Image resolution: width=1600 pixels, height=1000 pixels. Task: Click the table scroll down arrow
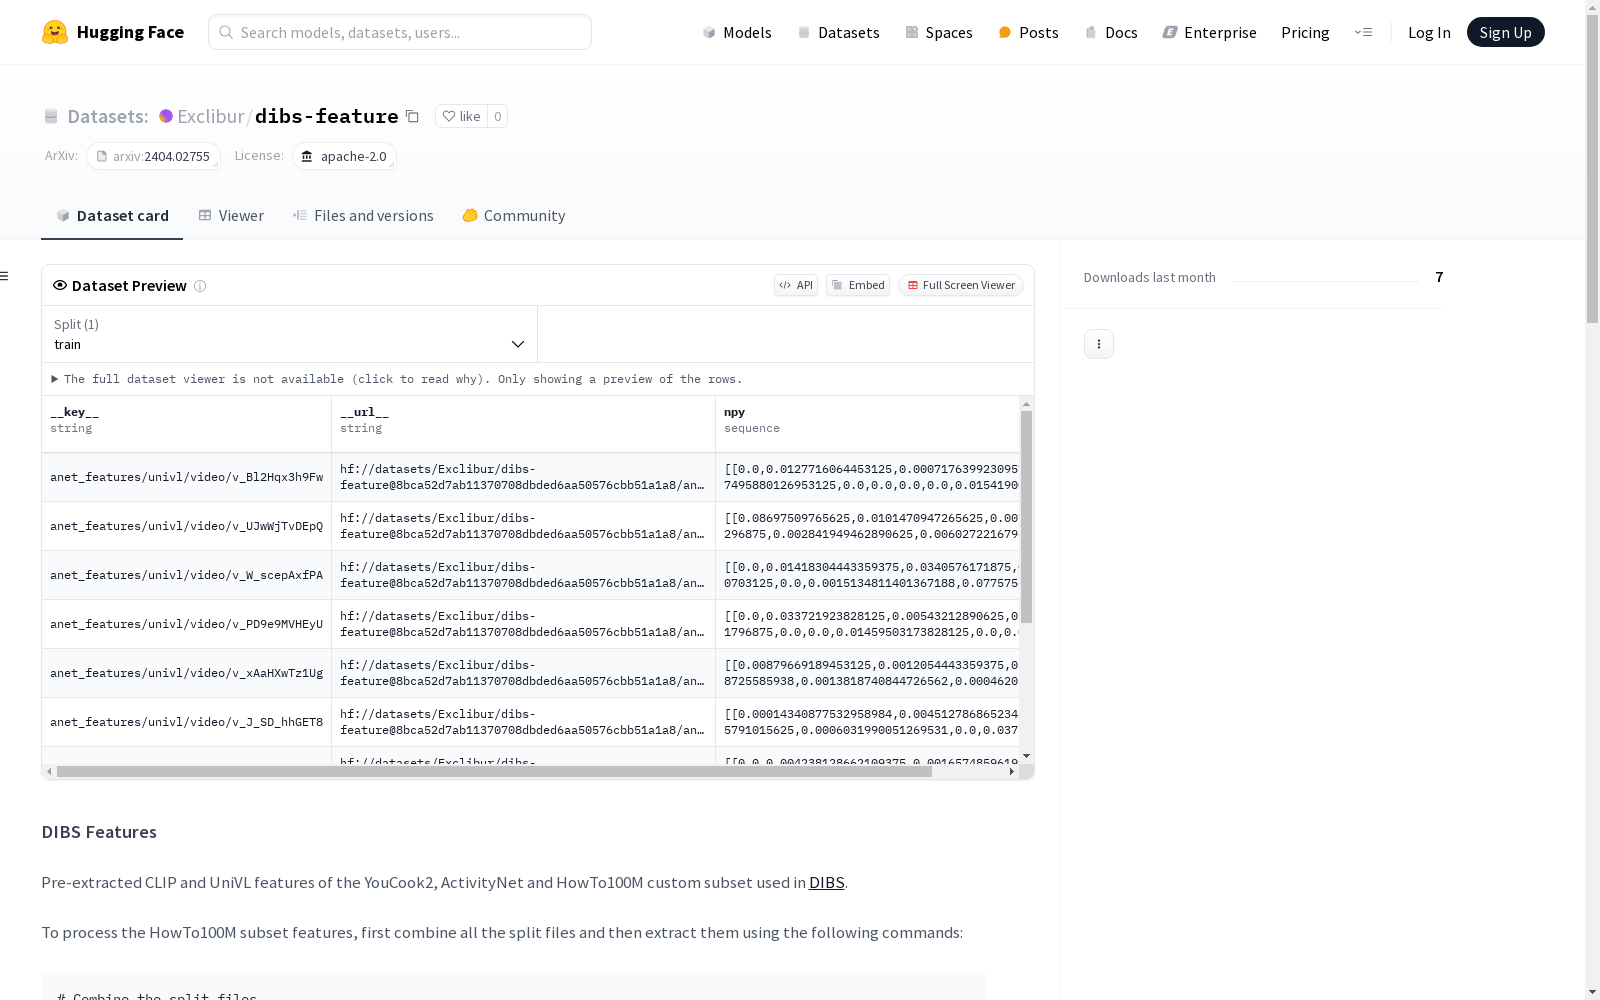[1026, 757]
